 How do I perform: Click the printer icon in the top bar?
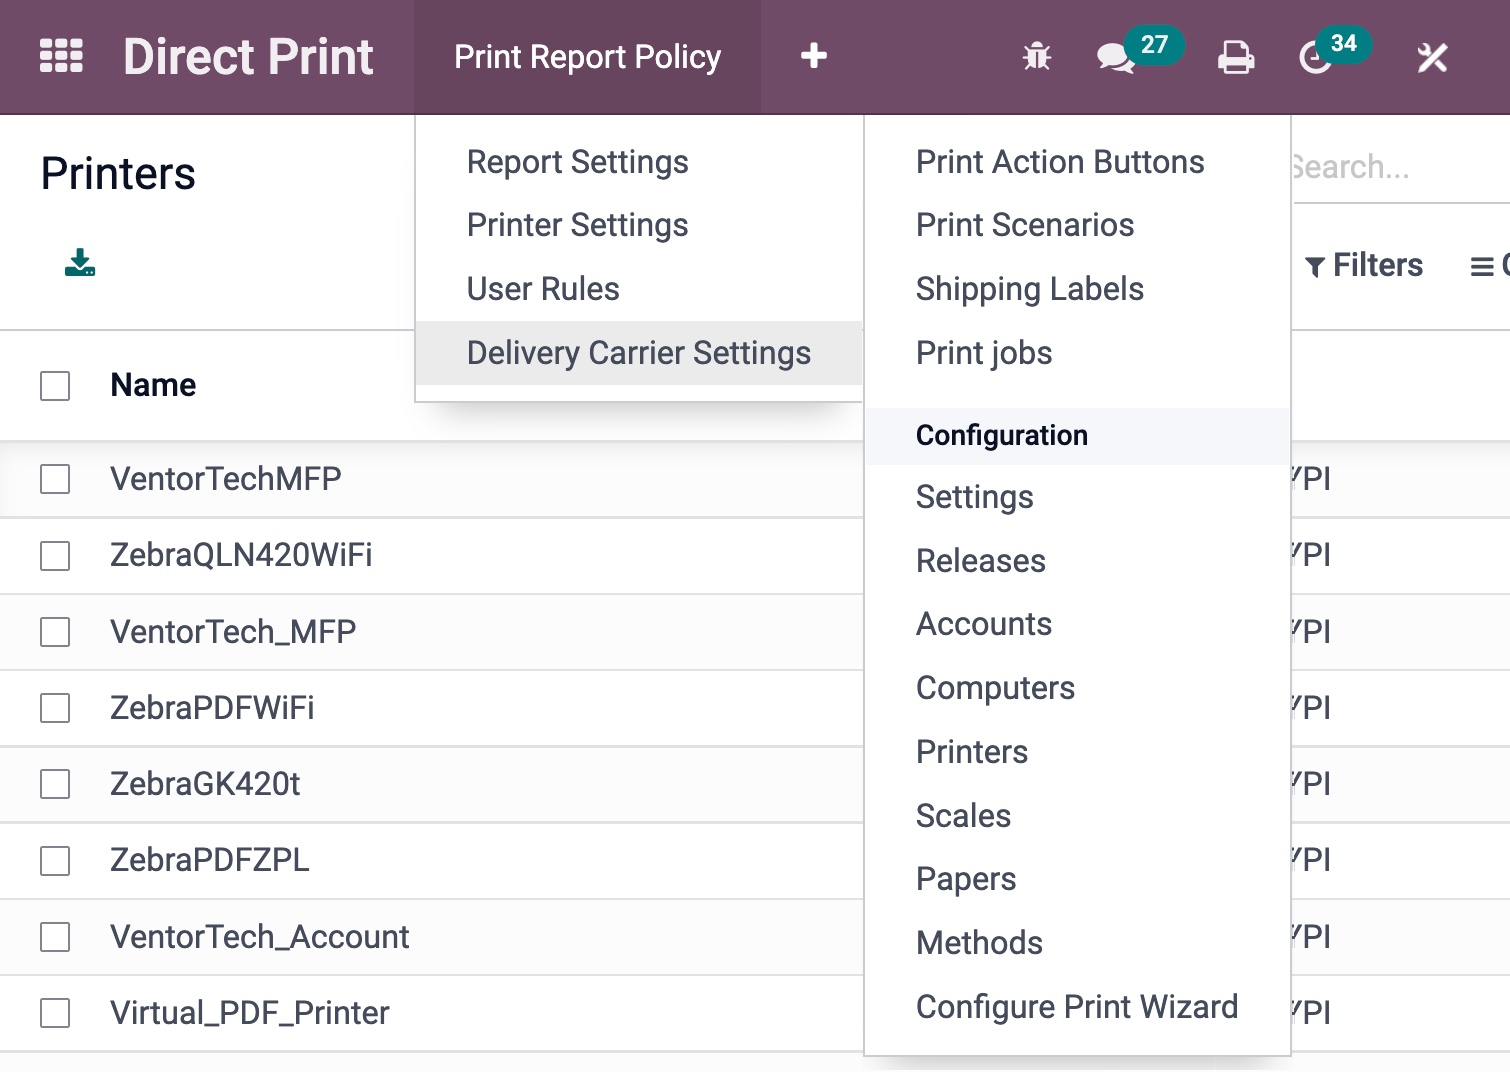pos(1236,57)
